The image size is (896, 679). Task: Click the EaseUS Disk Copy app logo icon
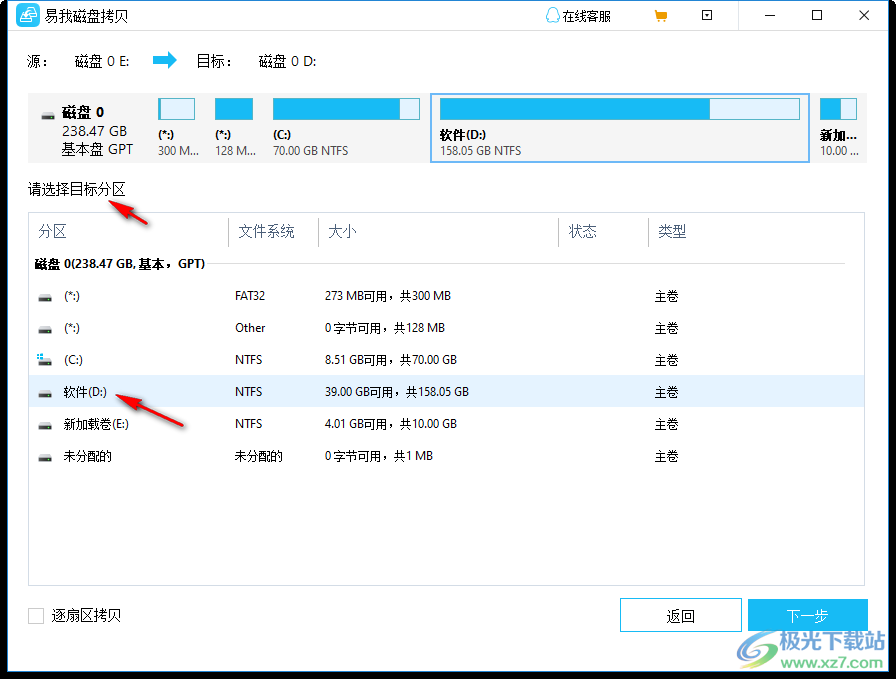tap(27, 15)
